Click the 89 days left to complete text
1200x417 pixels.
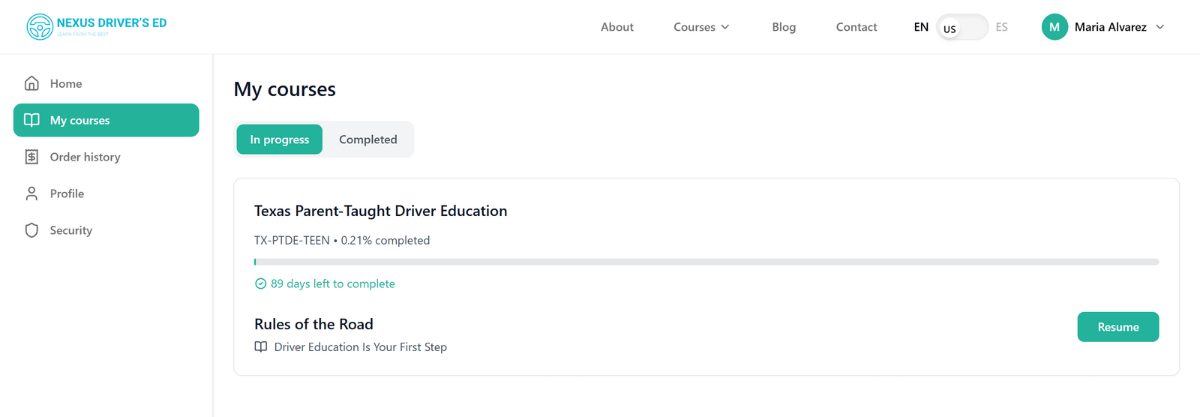pyautogui.click(x=332, y=284)
